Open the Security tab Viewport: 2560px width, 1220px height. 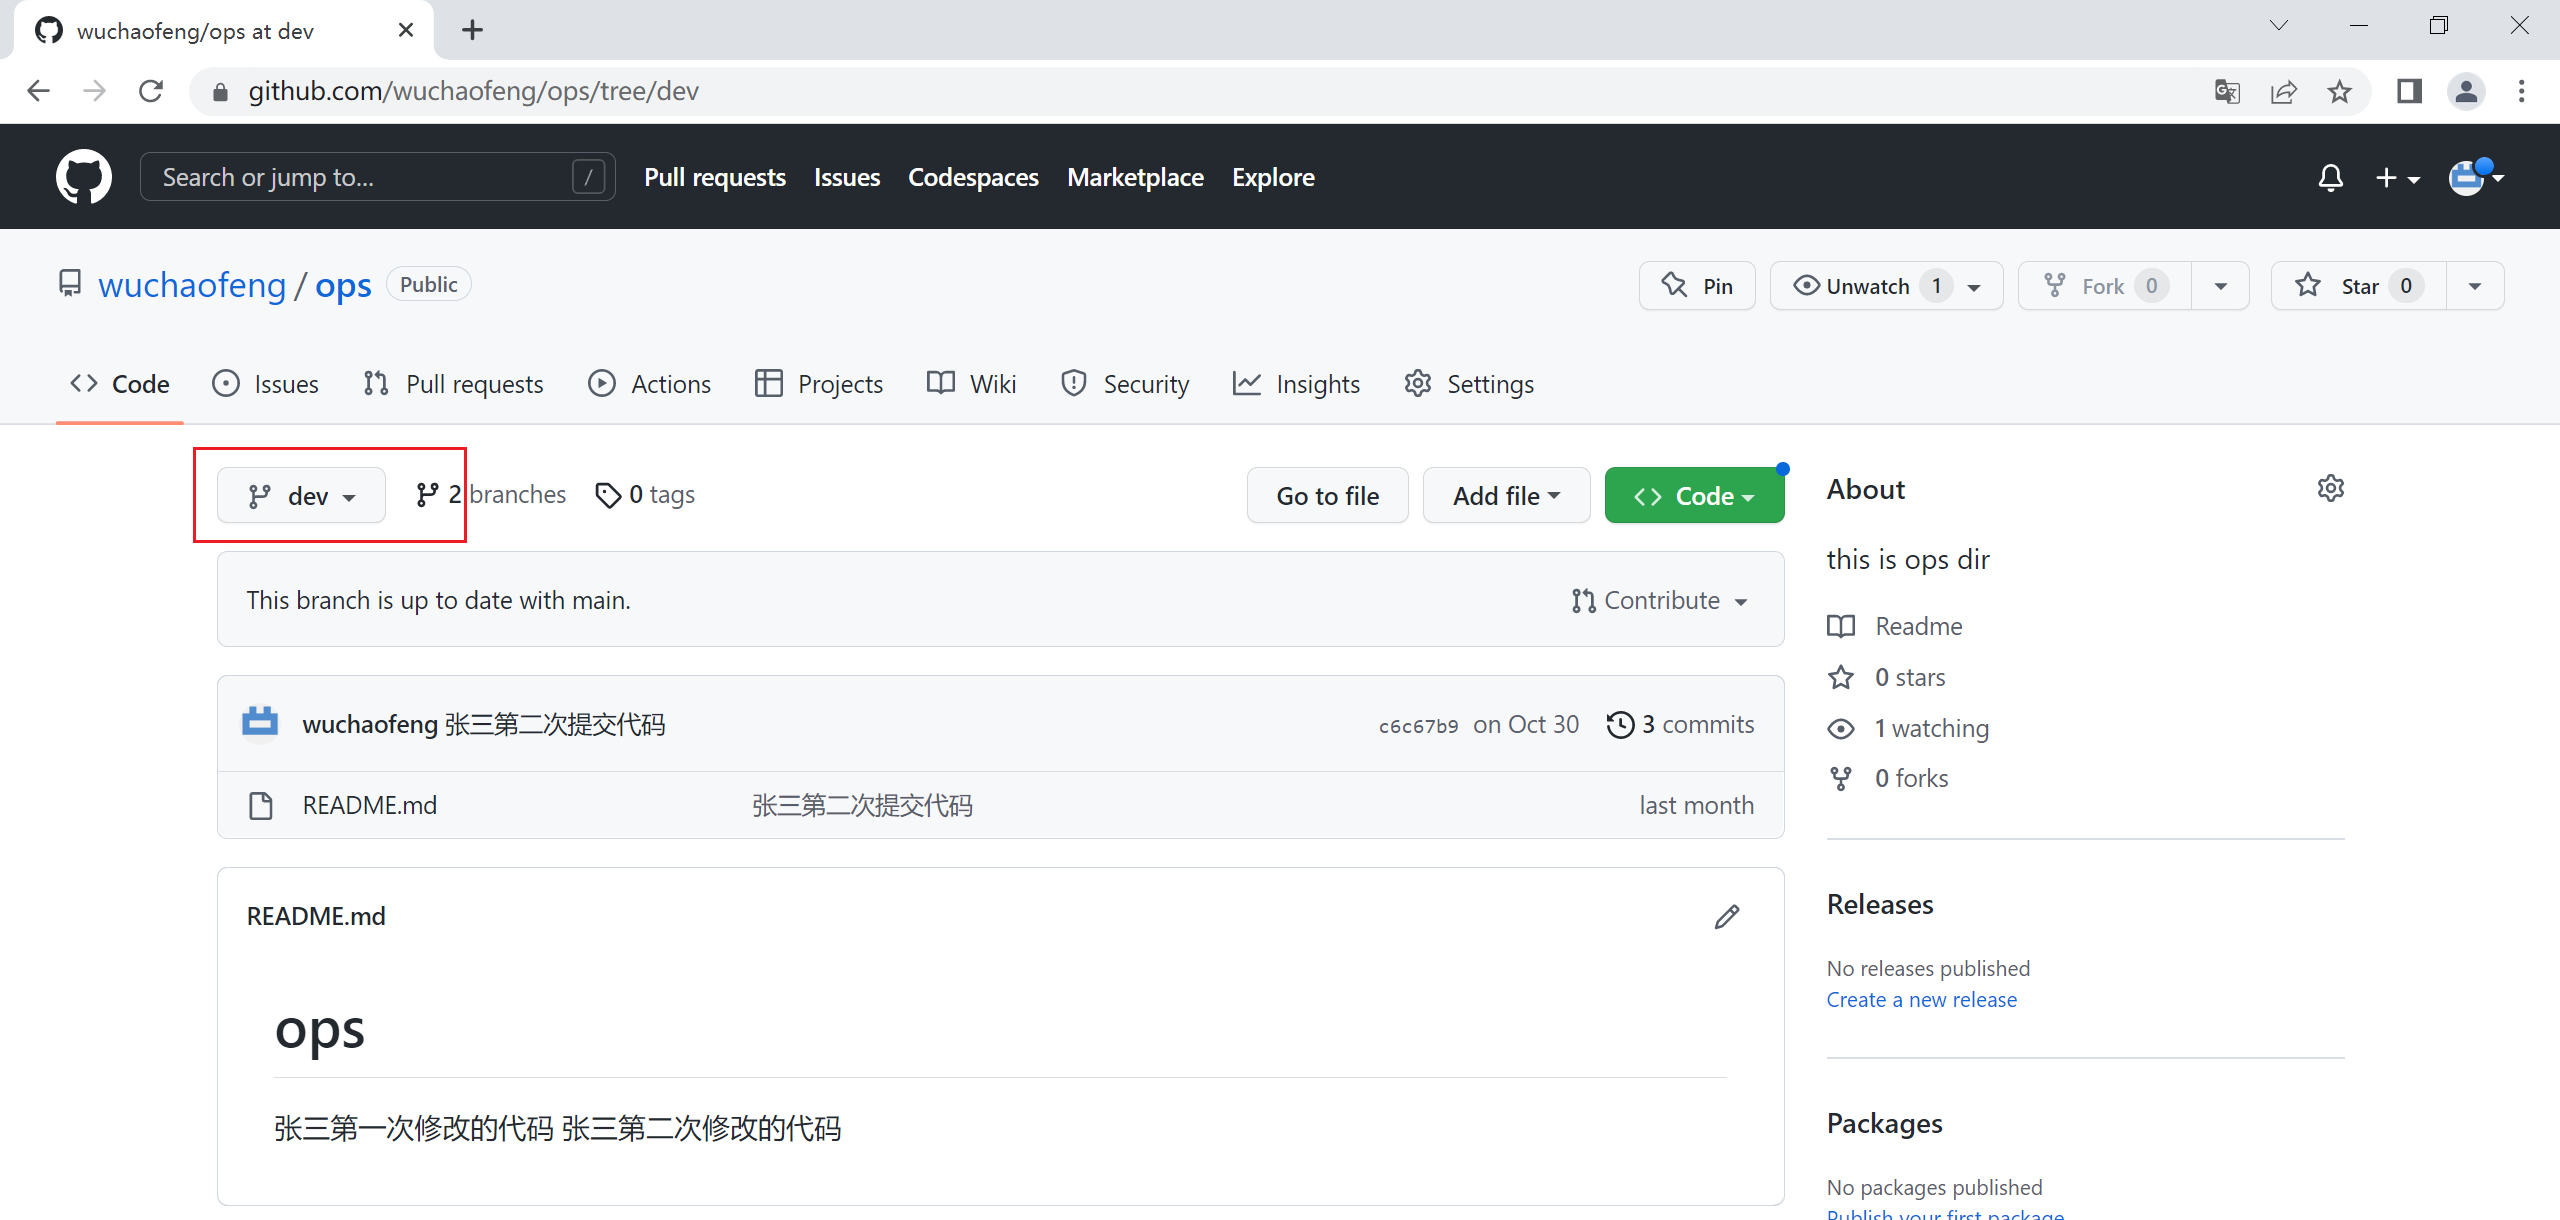[1125, 384]
